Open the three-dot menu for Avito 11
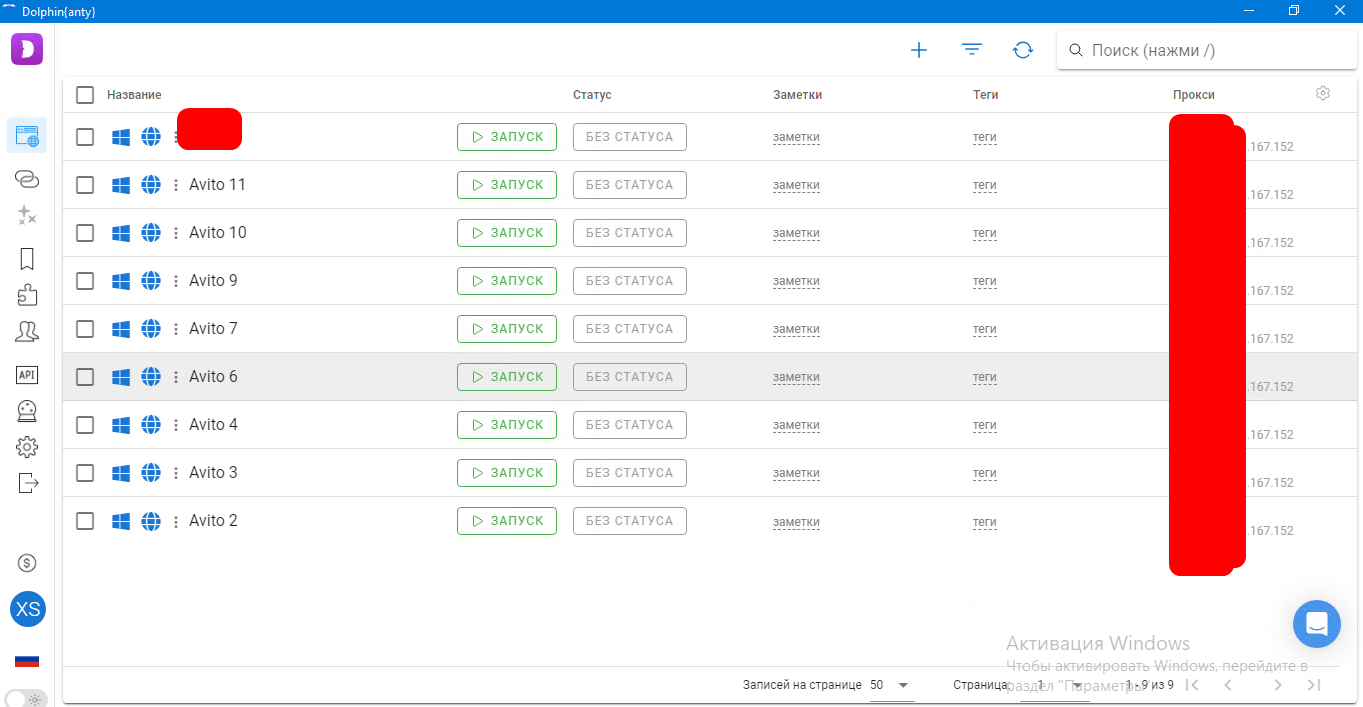Image resolution: width=1363 pixels, height=707 pixels. tap(176, 185)
